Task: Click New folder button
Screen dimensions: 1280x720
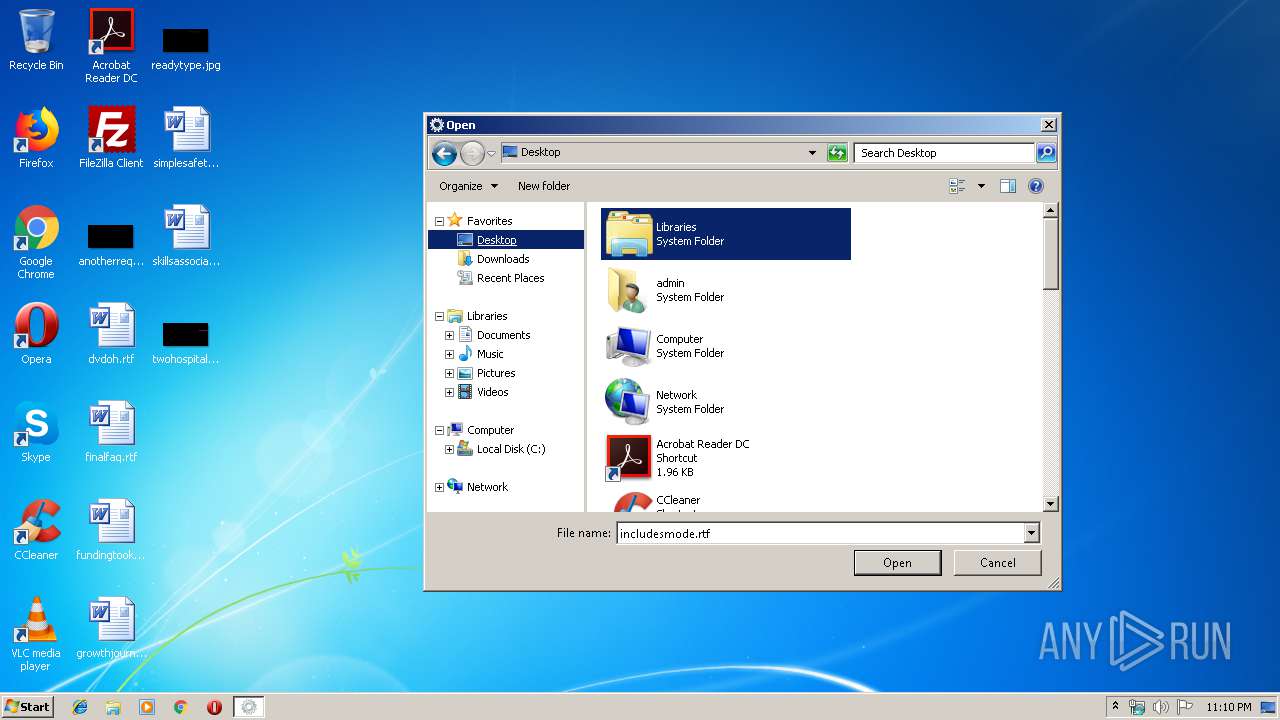Action: 544,186
